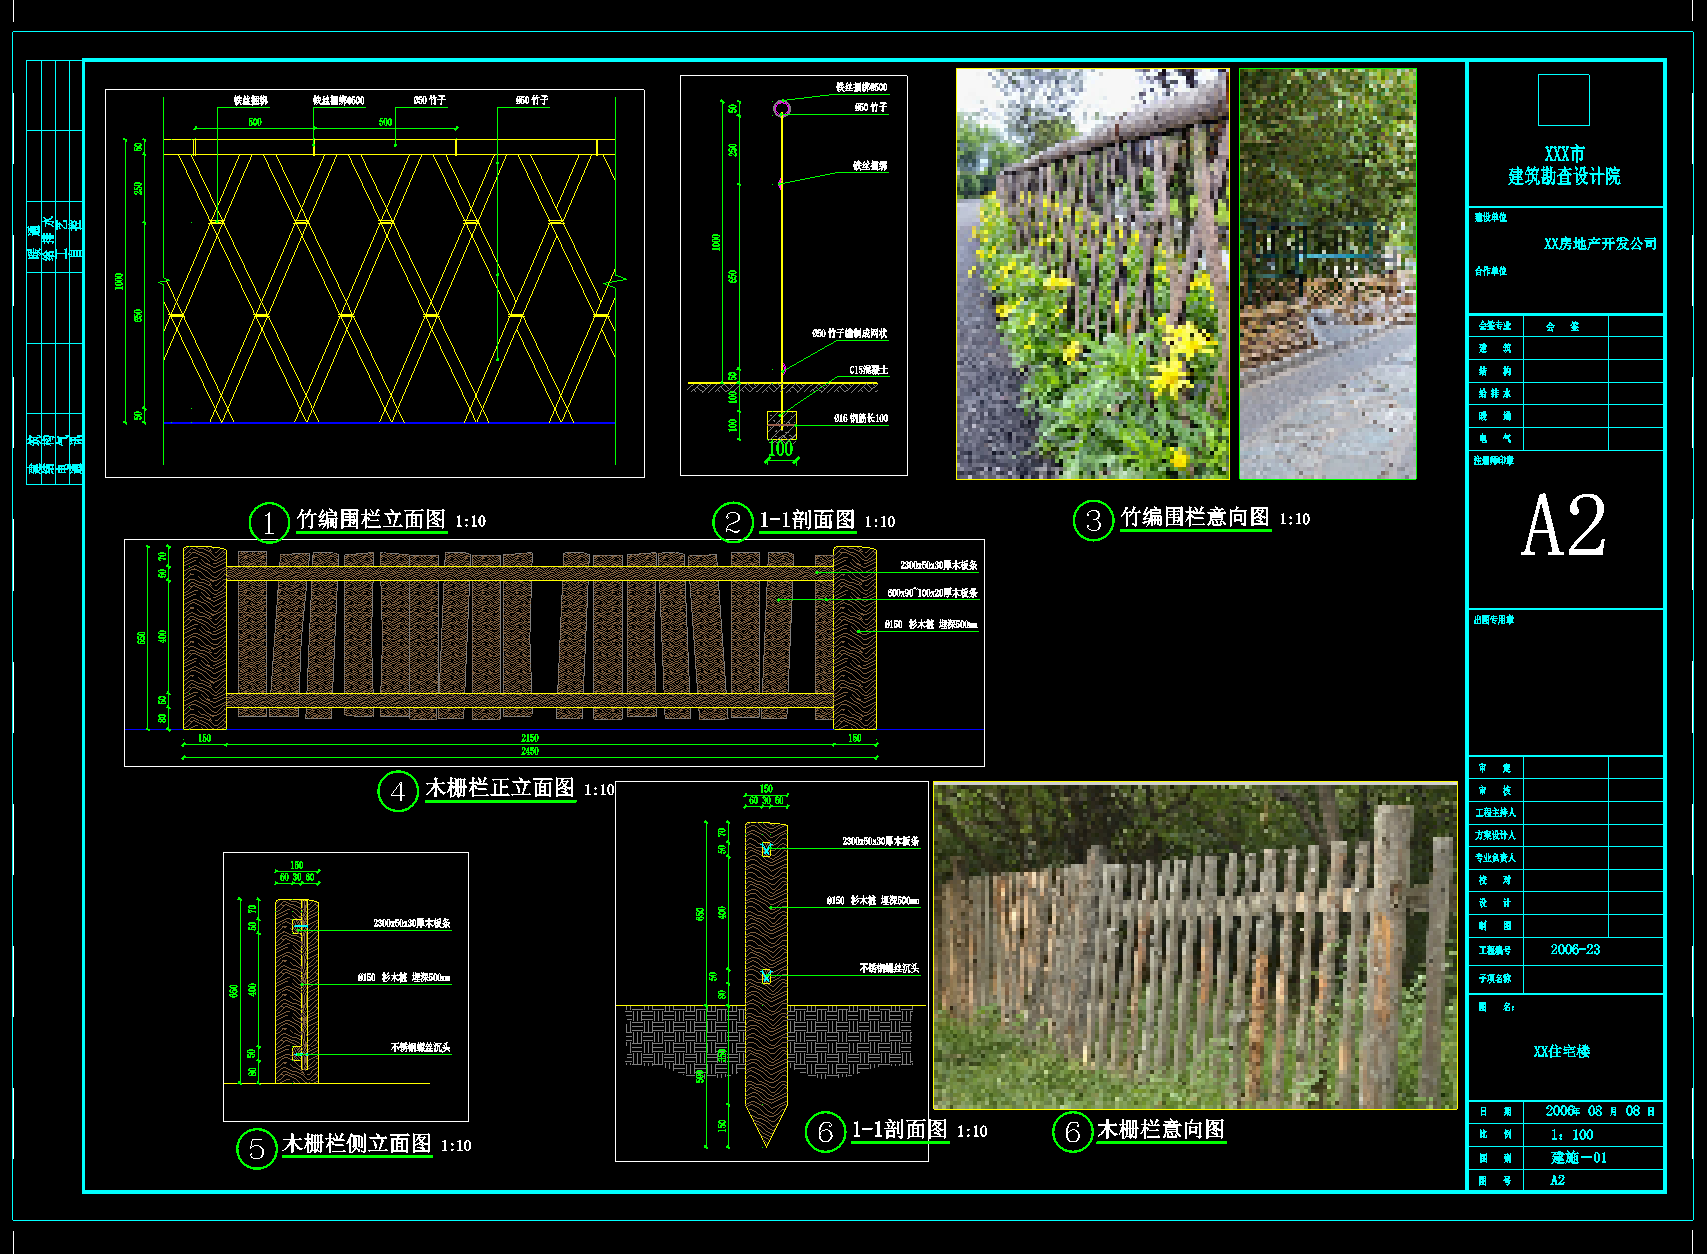Screen dimensions: 1707x1254
Task: Click the empty logo square above XXX市
Action: point(1563,100)
